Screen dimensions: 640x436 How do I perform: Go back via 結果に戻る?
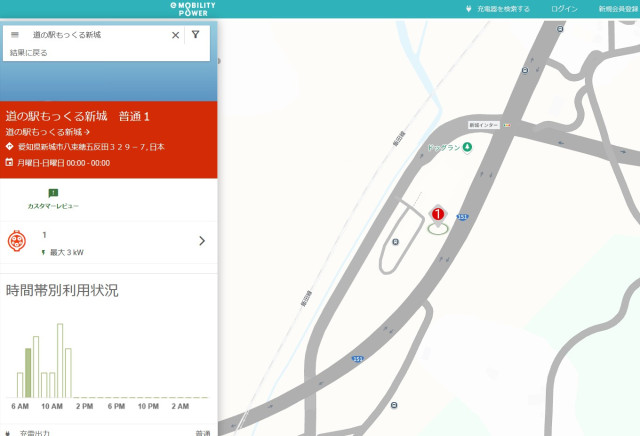pyautogui.click(x=29, y=53)
